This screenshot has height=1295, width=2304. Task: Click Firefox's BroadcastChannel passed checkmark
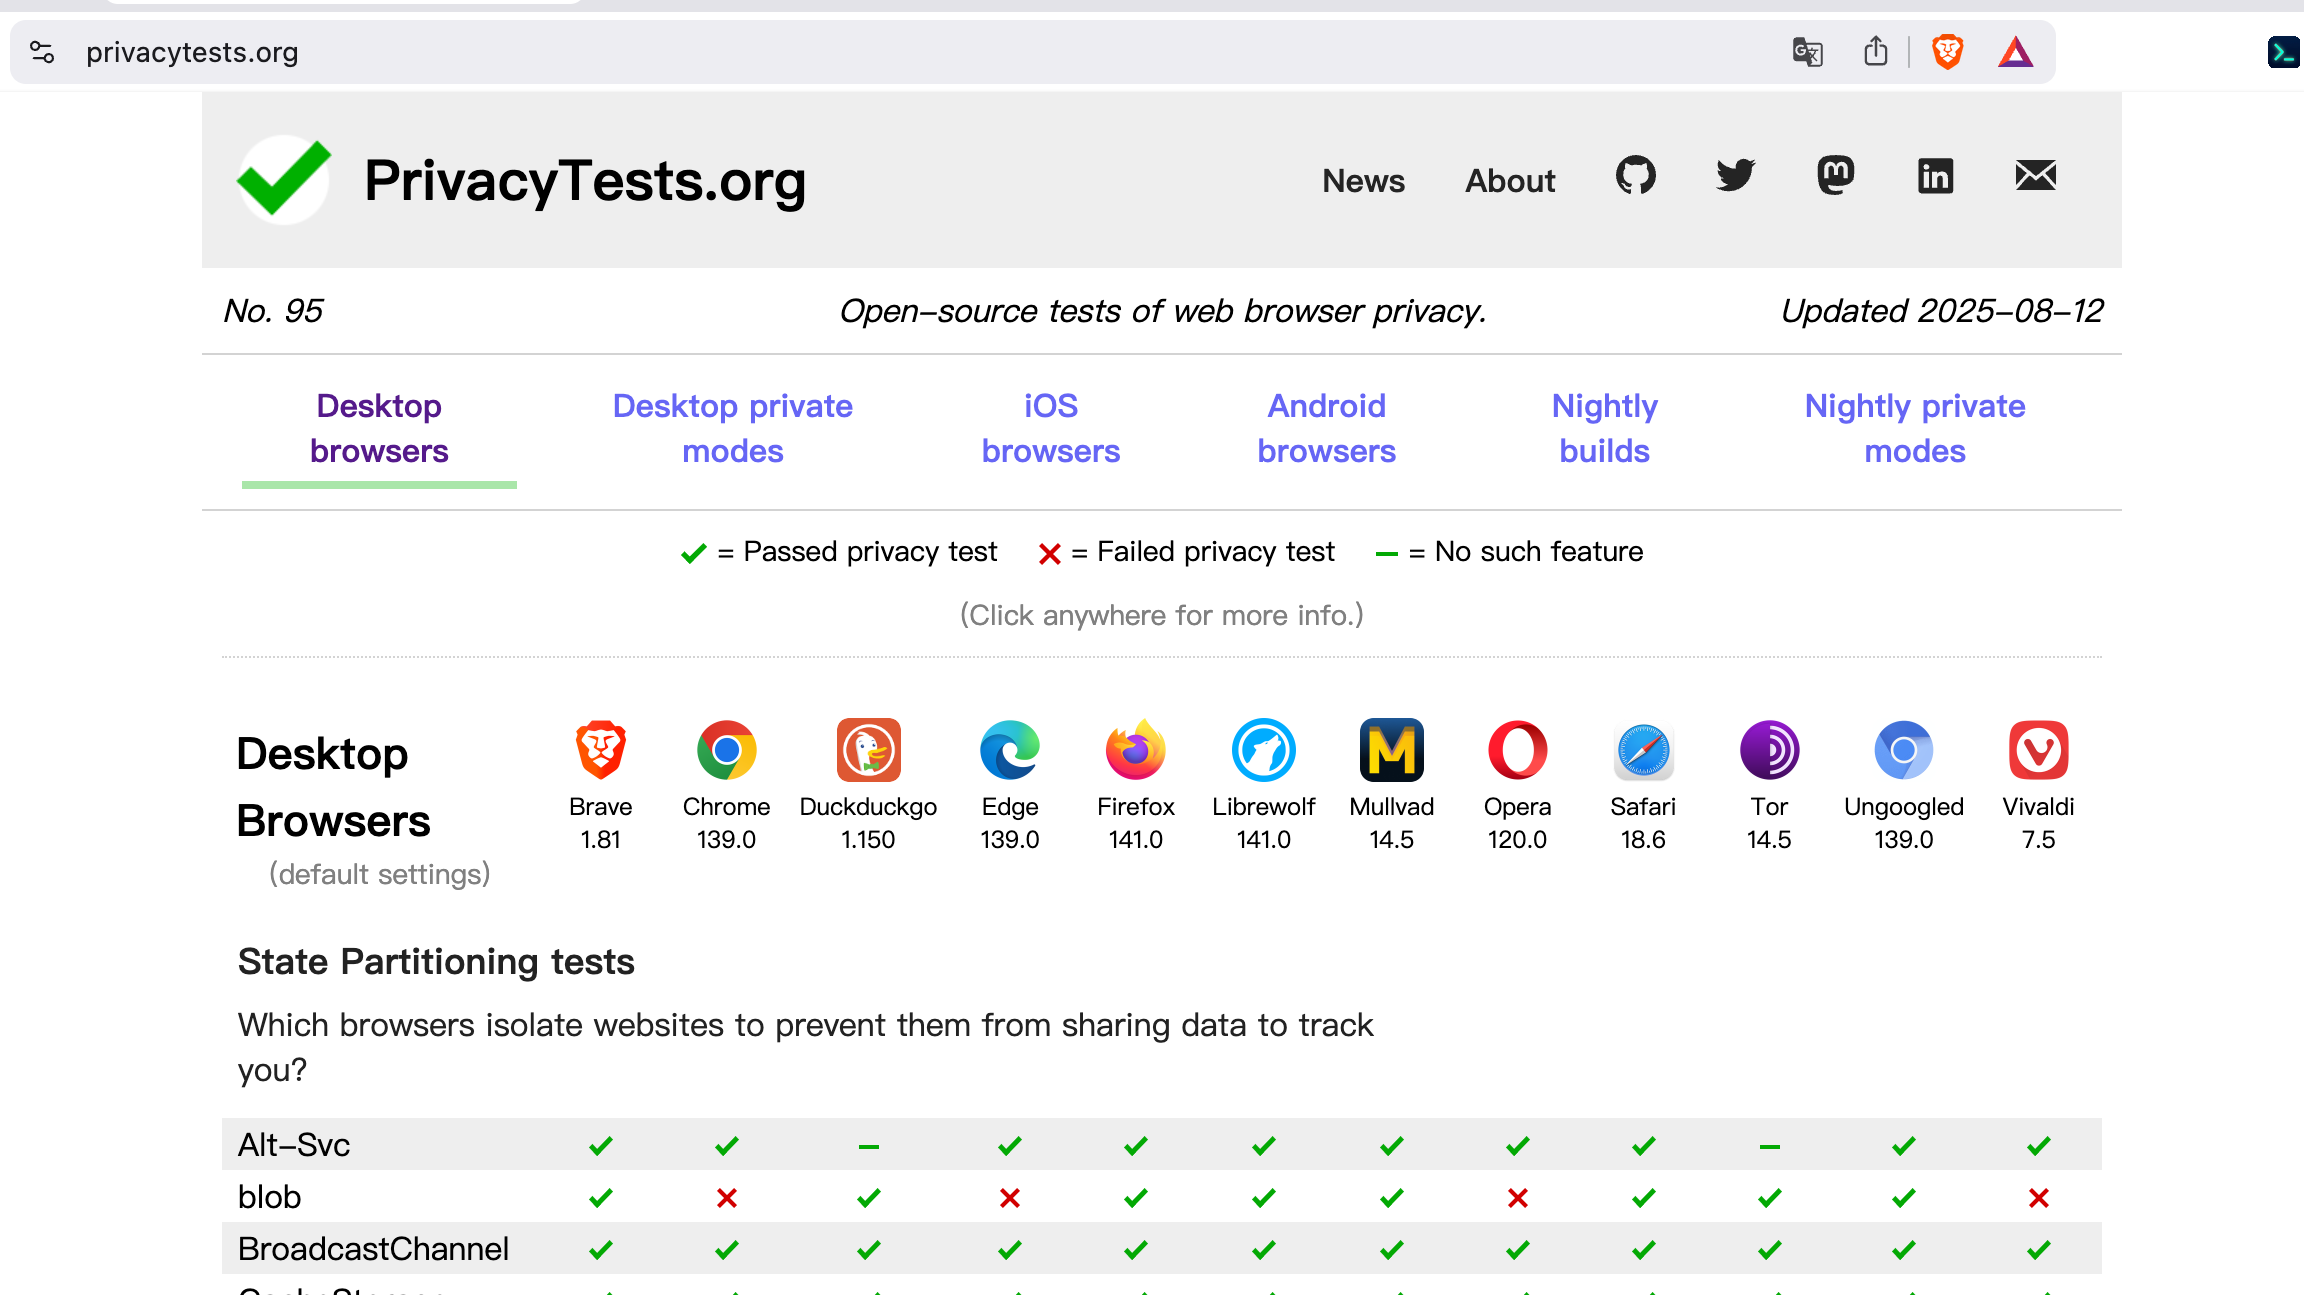pos(1135,1250)
